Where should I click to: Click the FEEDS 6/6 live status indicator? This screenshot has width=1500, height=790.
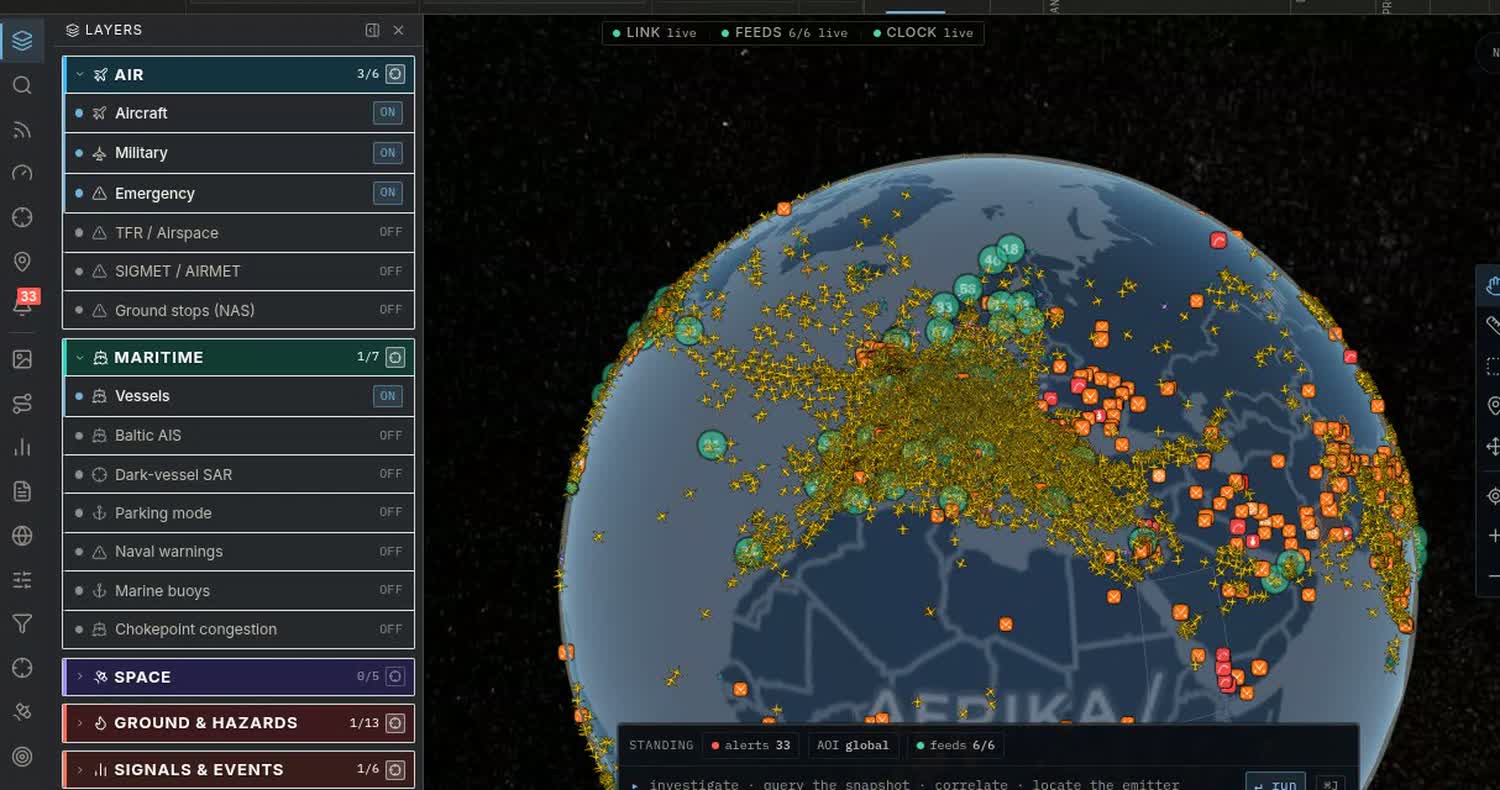(x=785, y=33)
